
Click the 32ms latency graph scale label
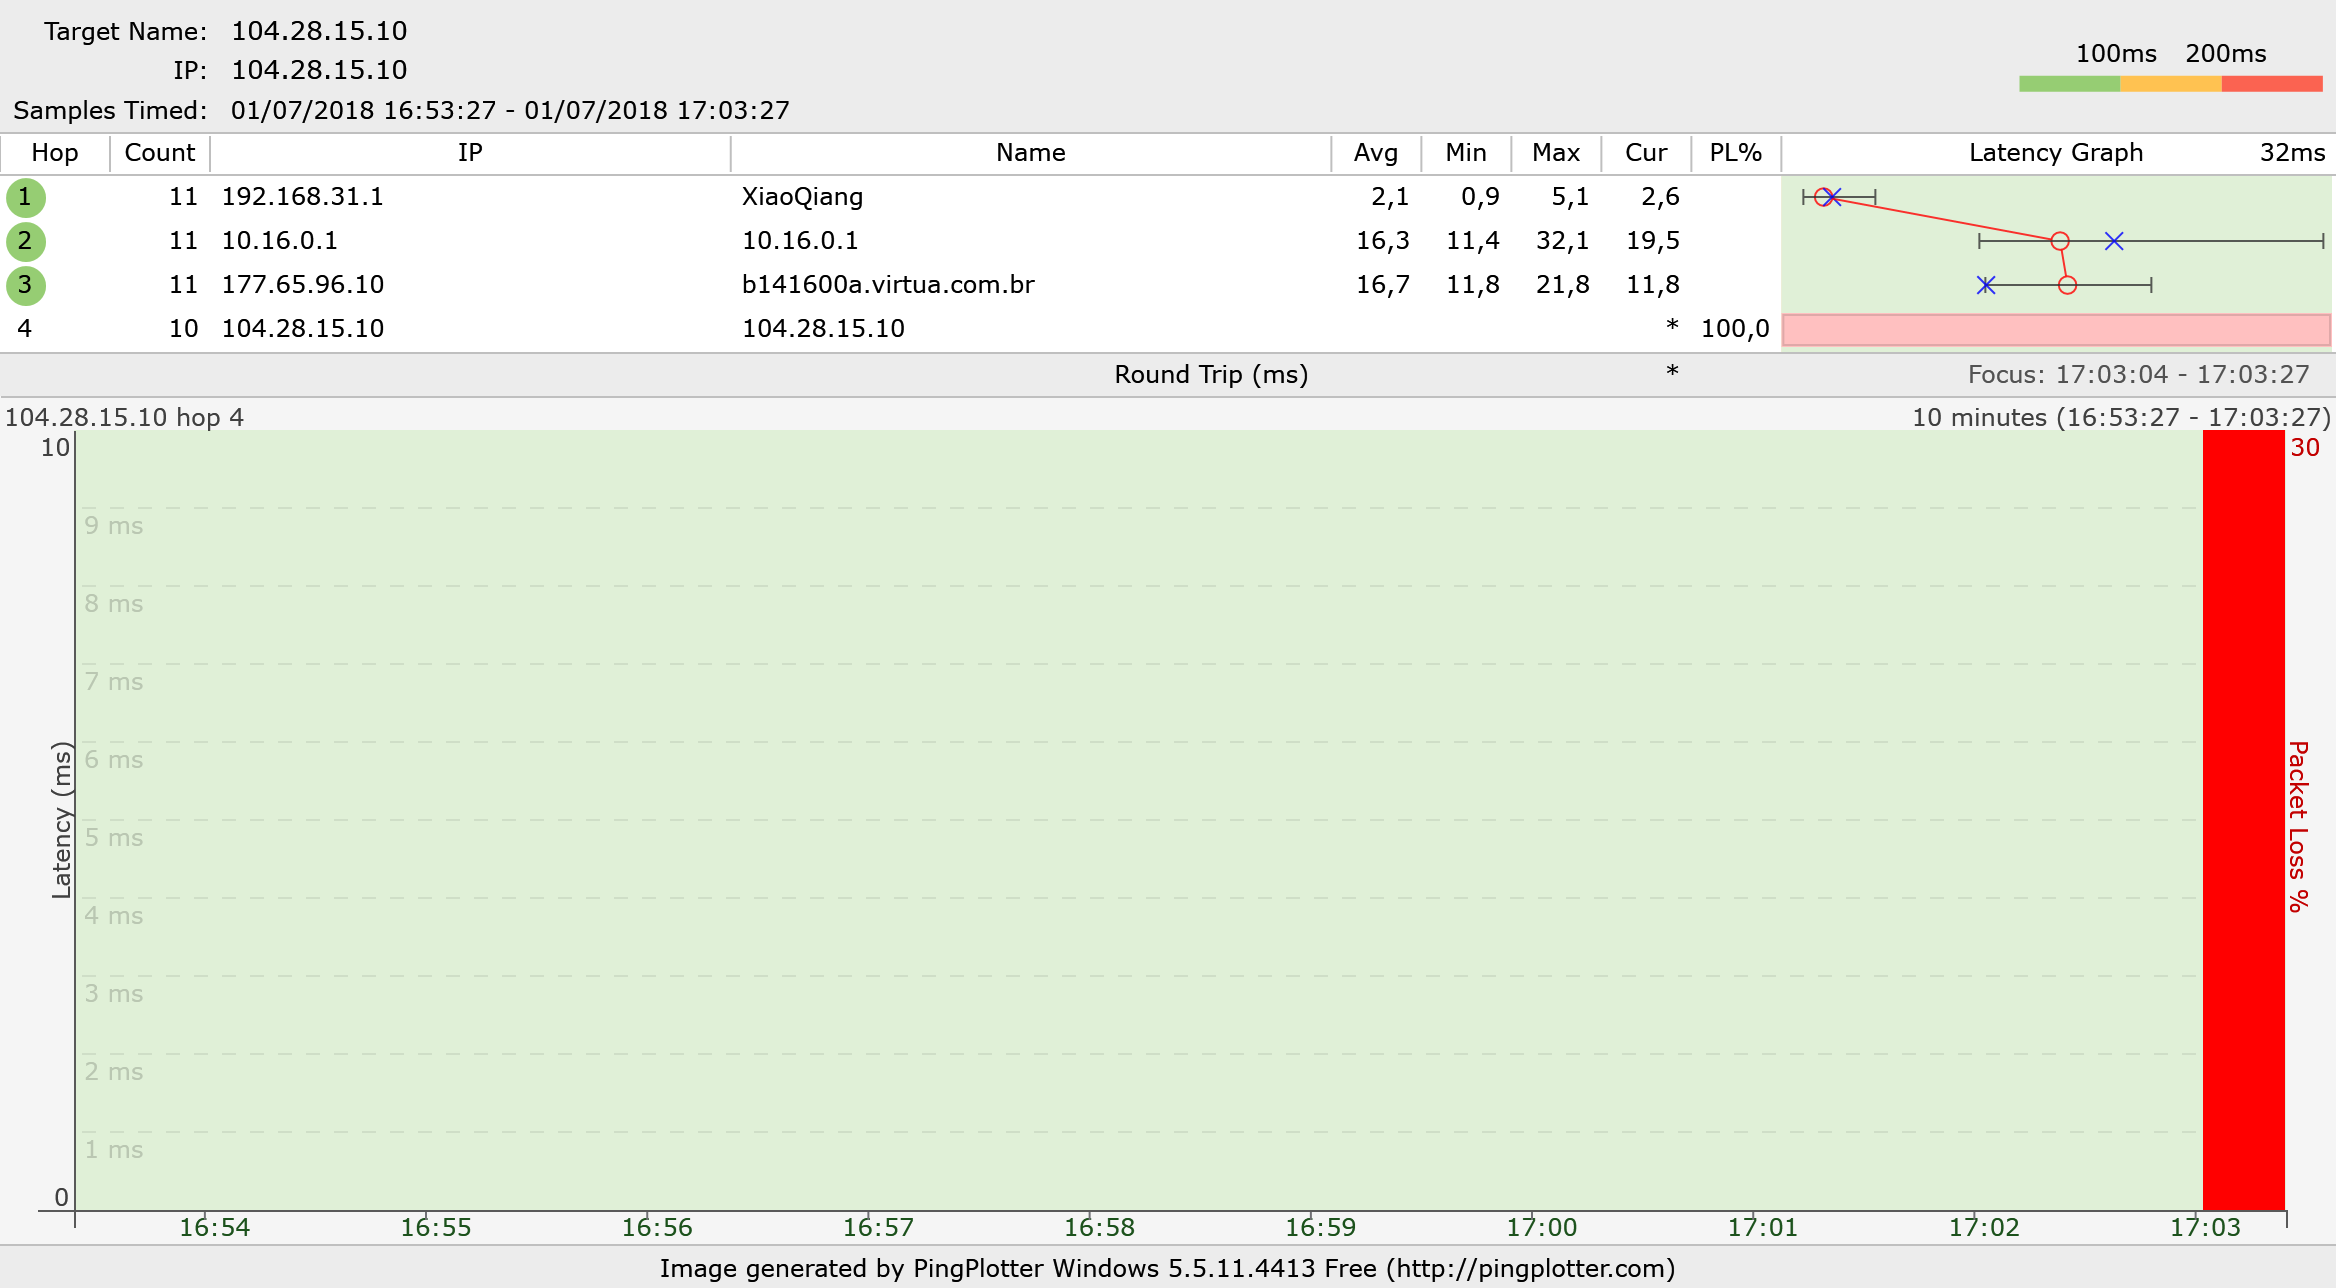coord(2293,153)
